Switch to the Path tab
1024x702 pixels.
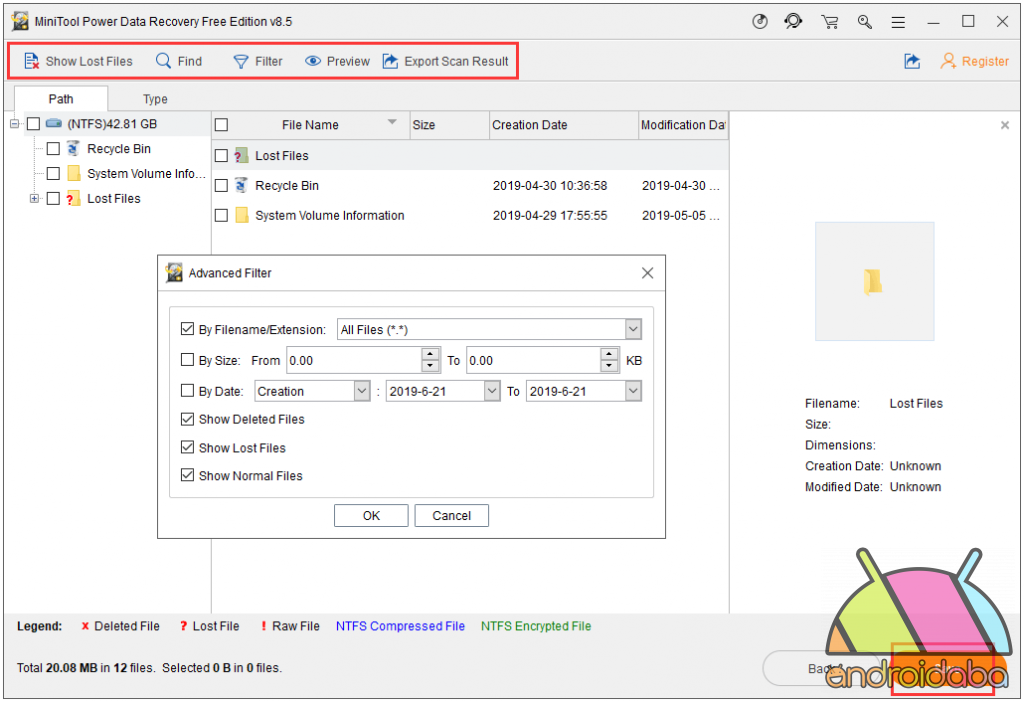click(61, 99)
